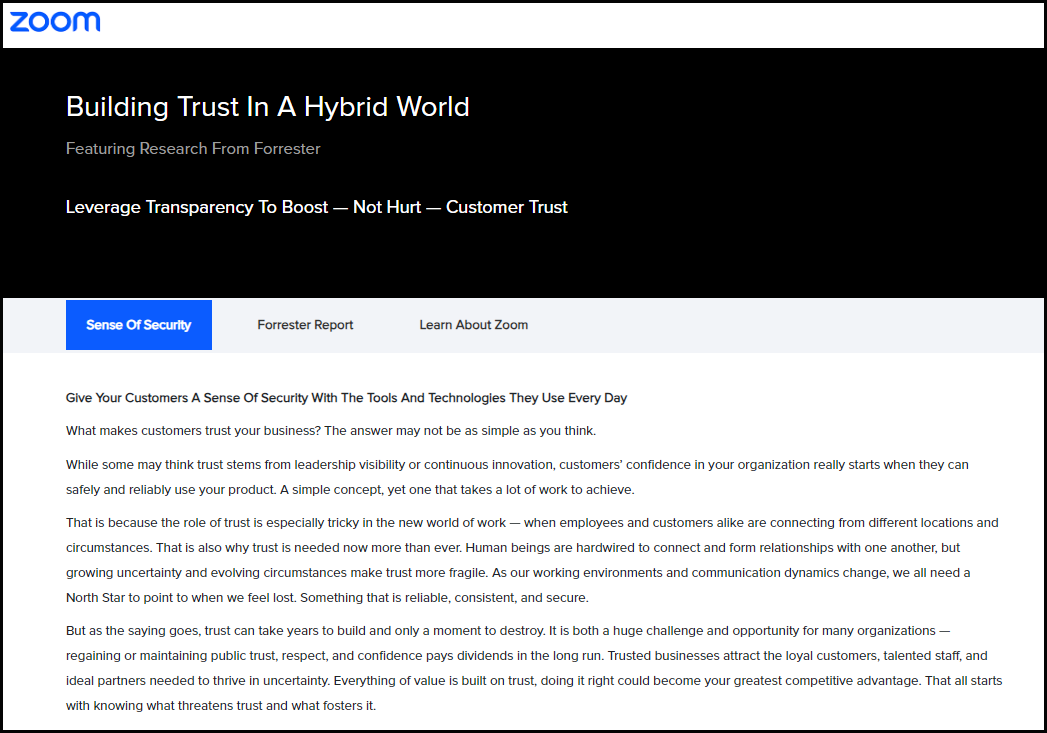Click the Building Trust In A Hybrid World title
1047x733 pixels.
click(x=267, y=107)
